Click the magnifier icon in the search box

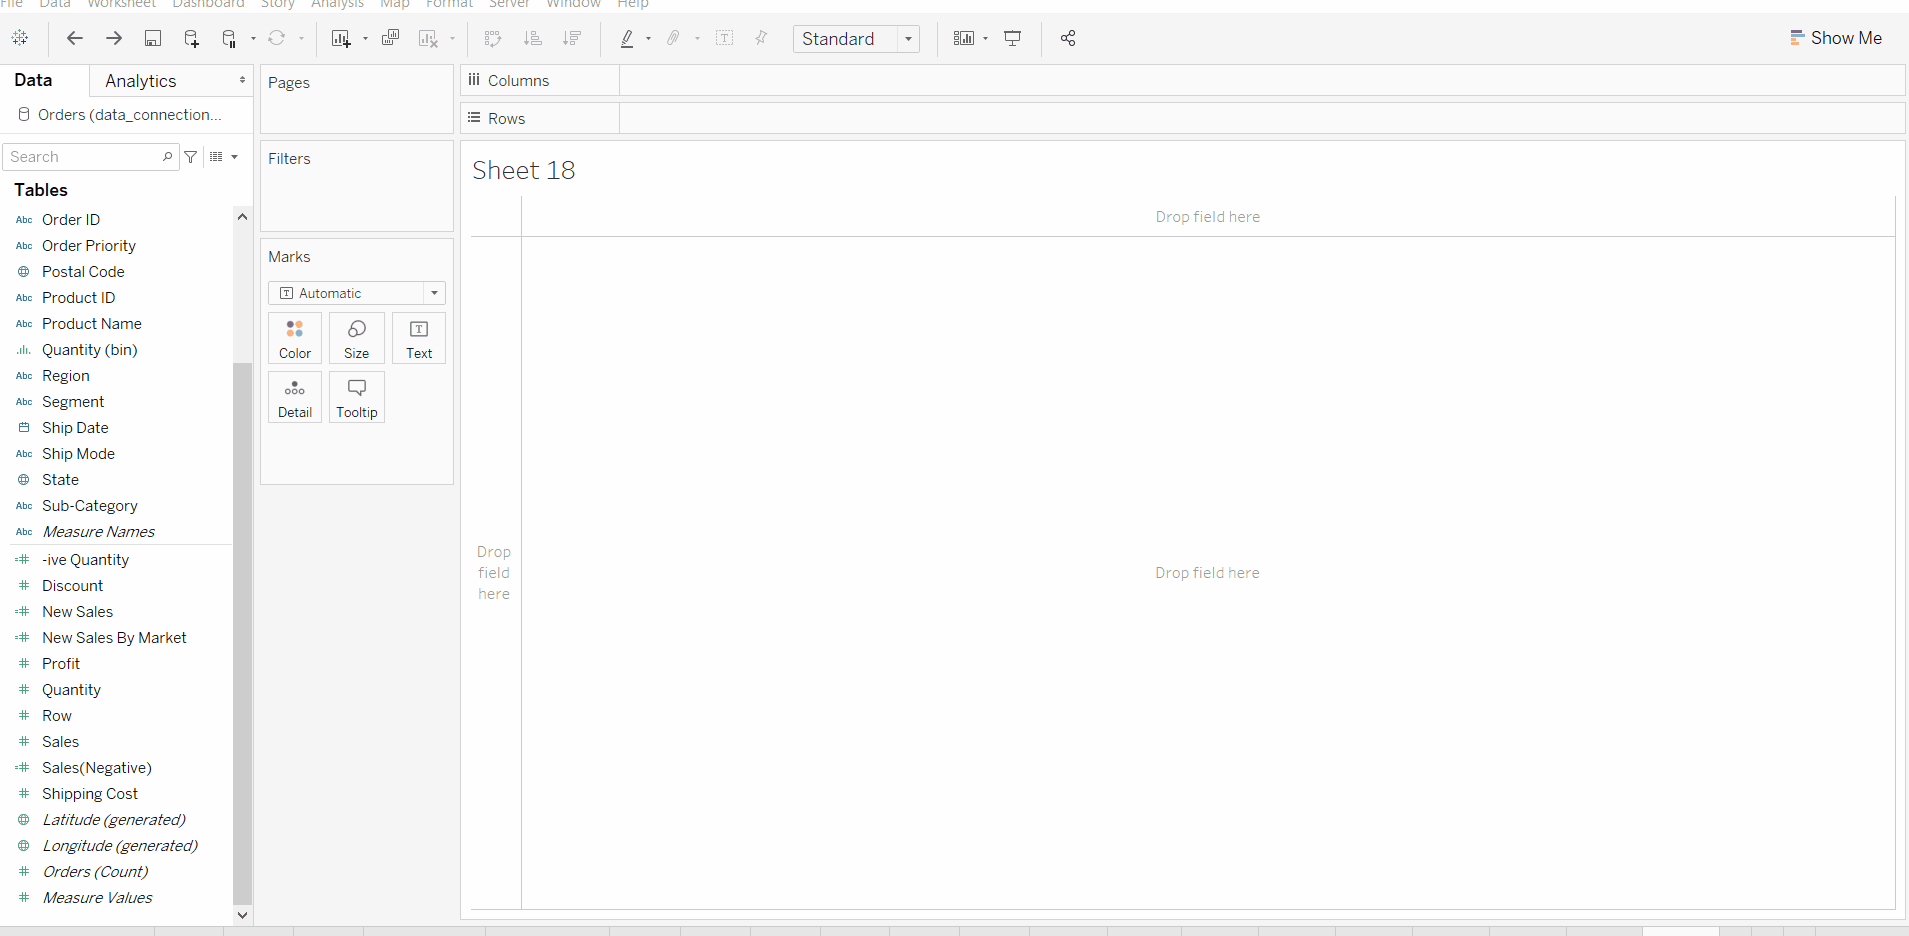coord(167,156)
